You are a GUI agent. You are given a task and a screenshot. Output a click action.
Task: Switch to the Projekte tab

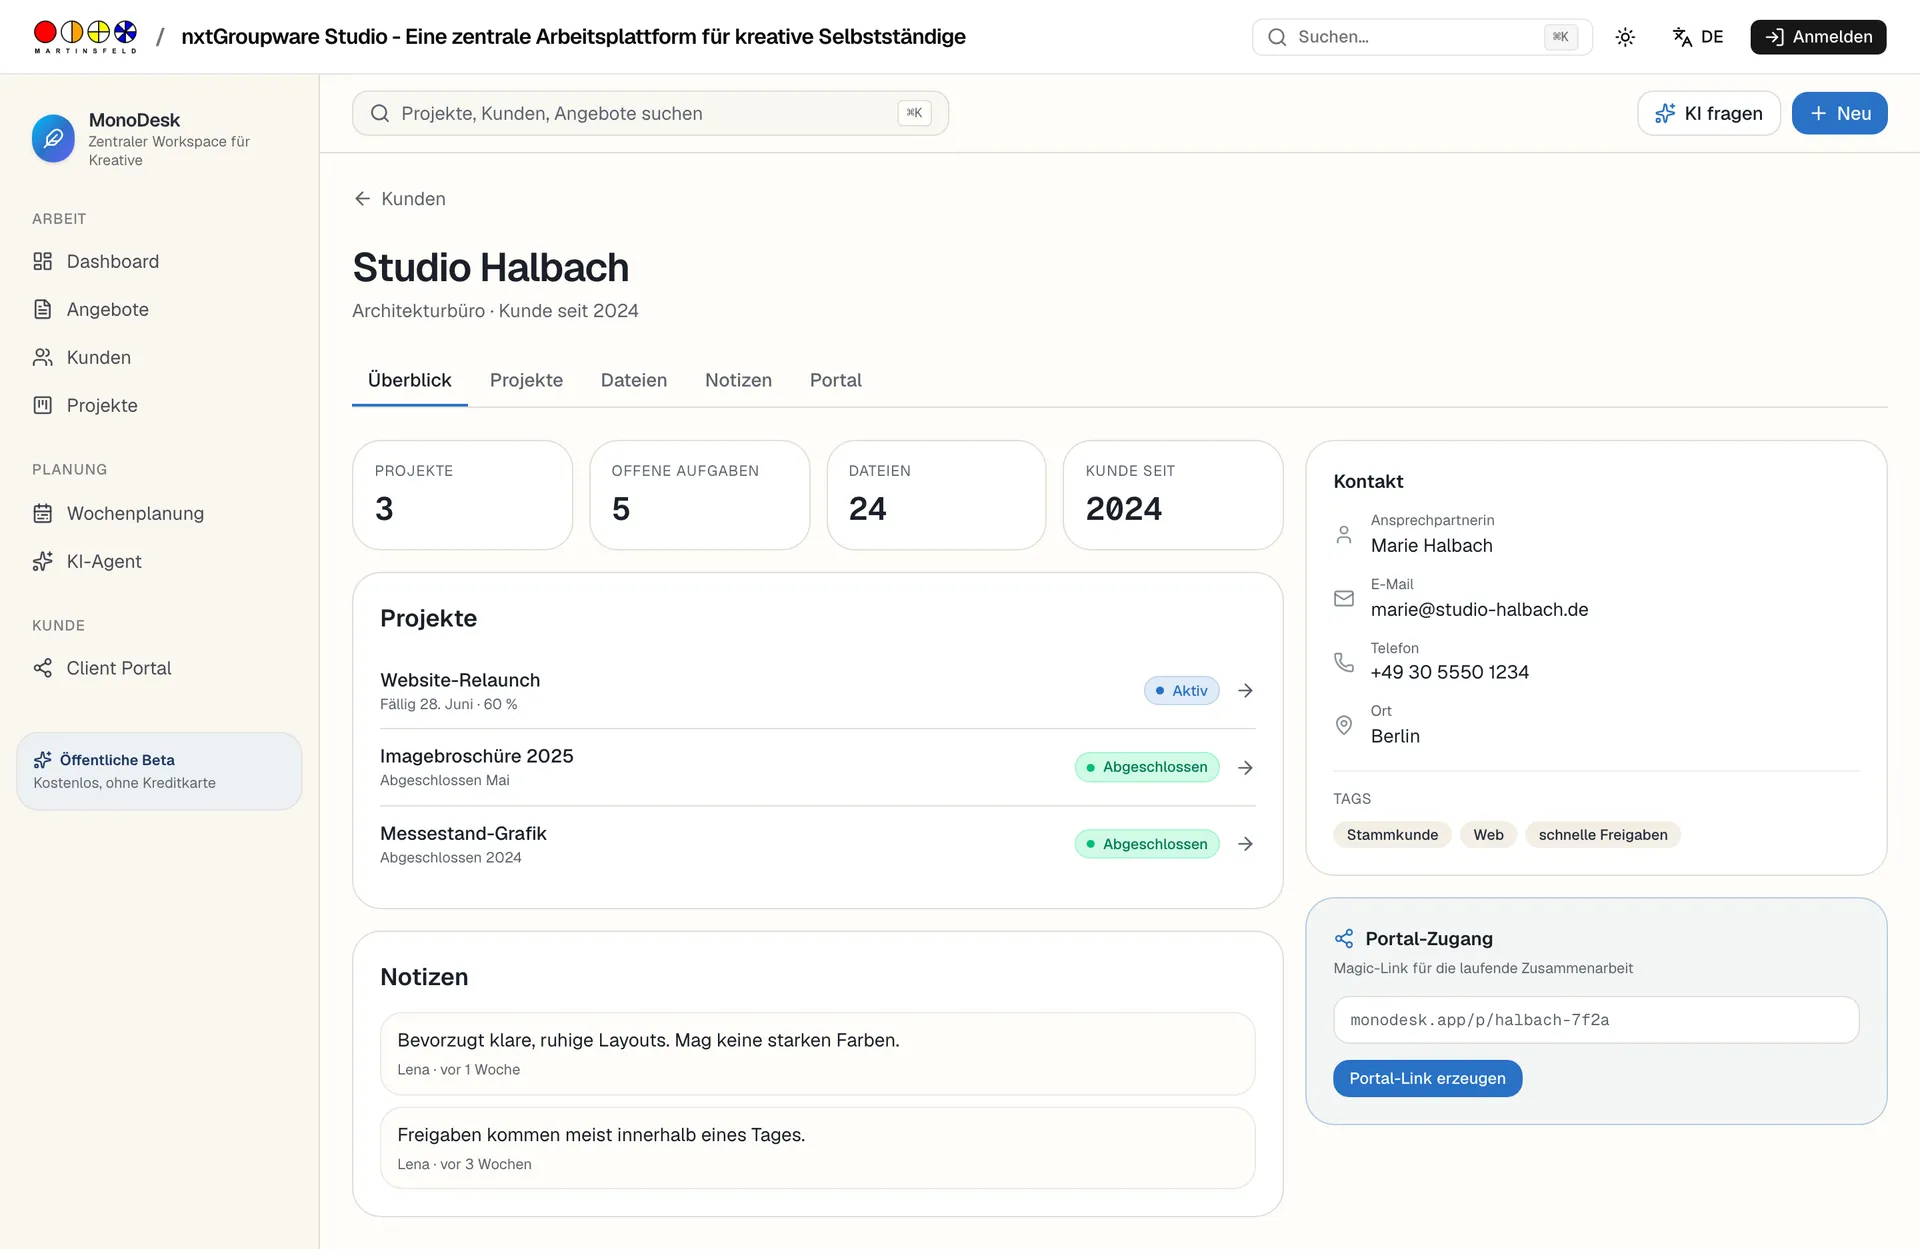point(526,380)
